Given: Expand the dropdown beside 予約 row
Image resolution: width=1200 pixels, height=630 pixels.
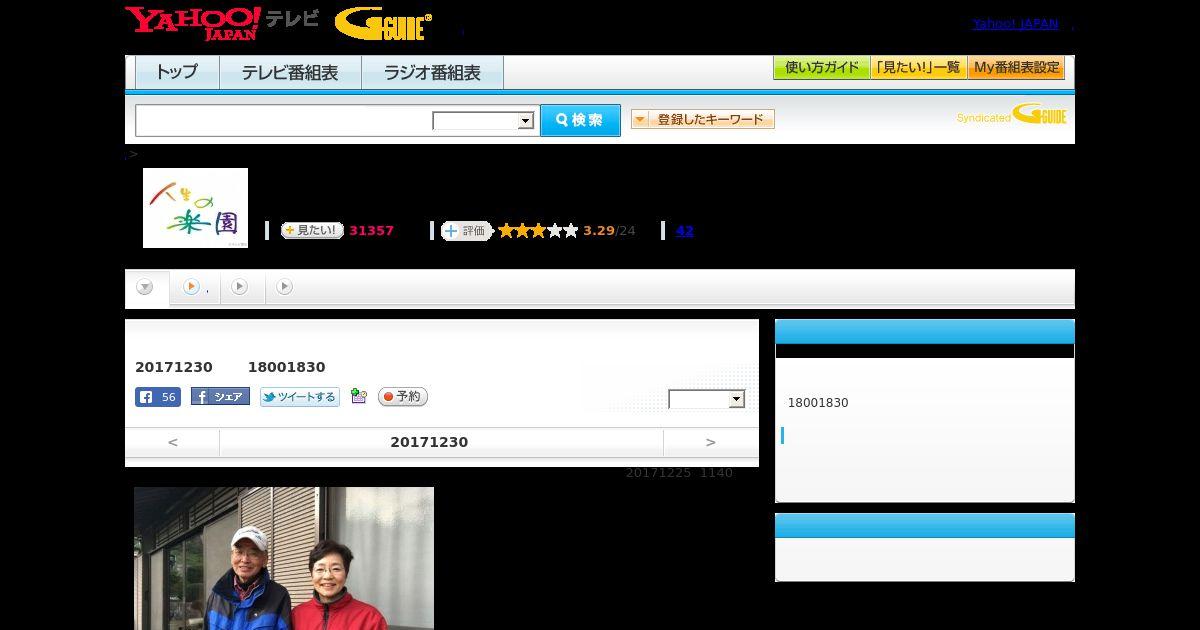Looking at the screenshot, I should [x=707, y=399].
